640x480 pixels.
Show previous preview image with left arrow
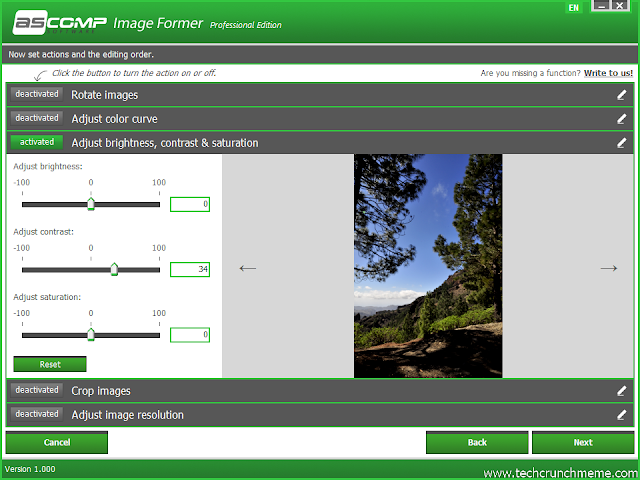point(248,268)
